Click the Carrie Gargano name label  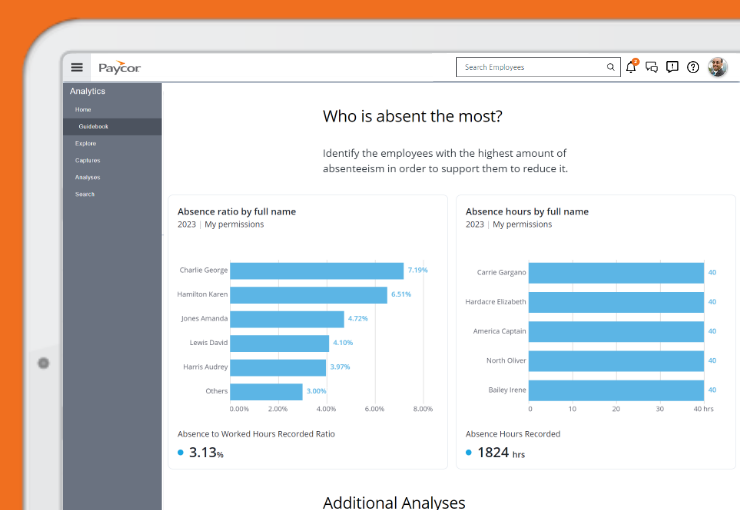tap(501, 272)
